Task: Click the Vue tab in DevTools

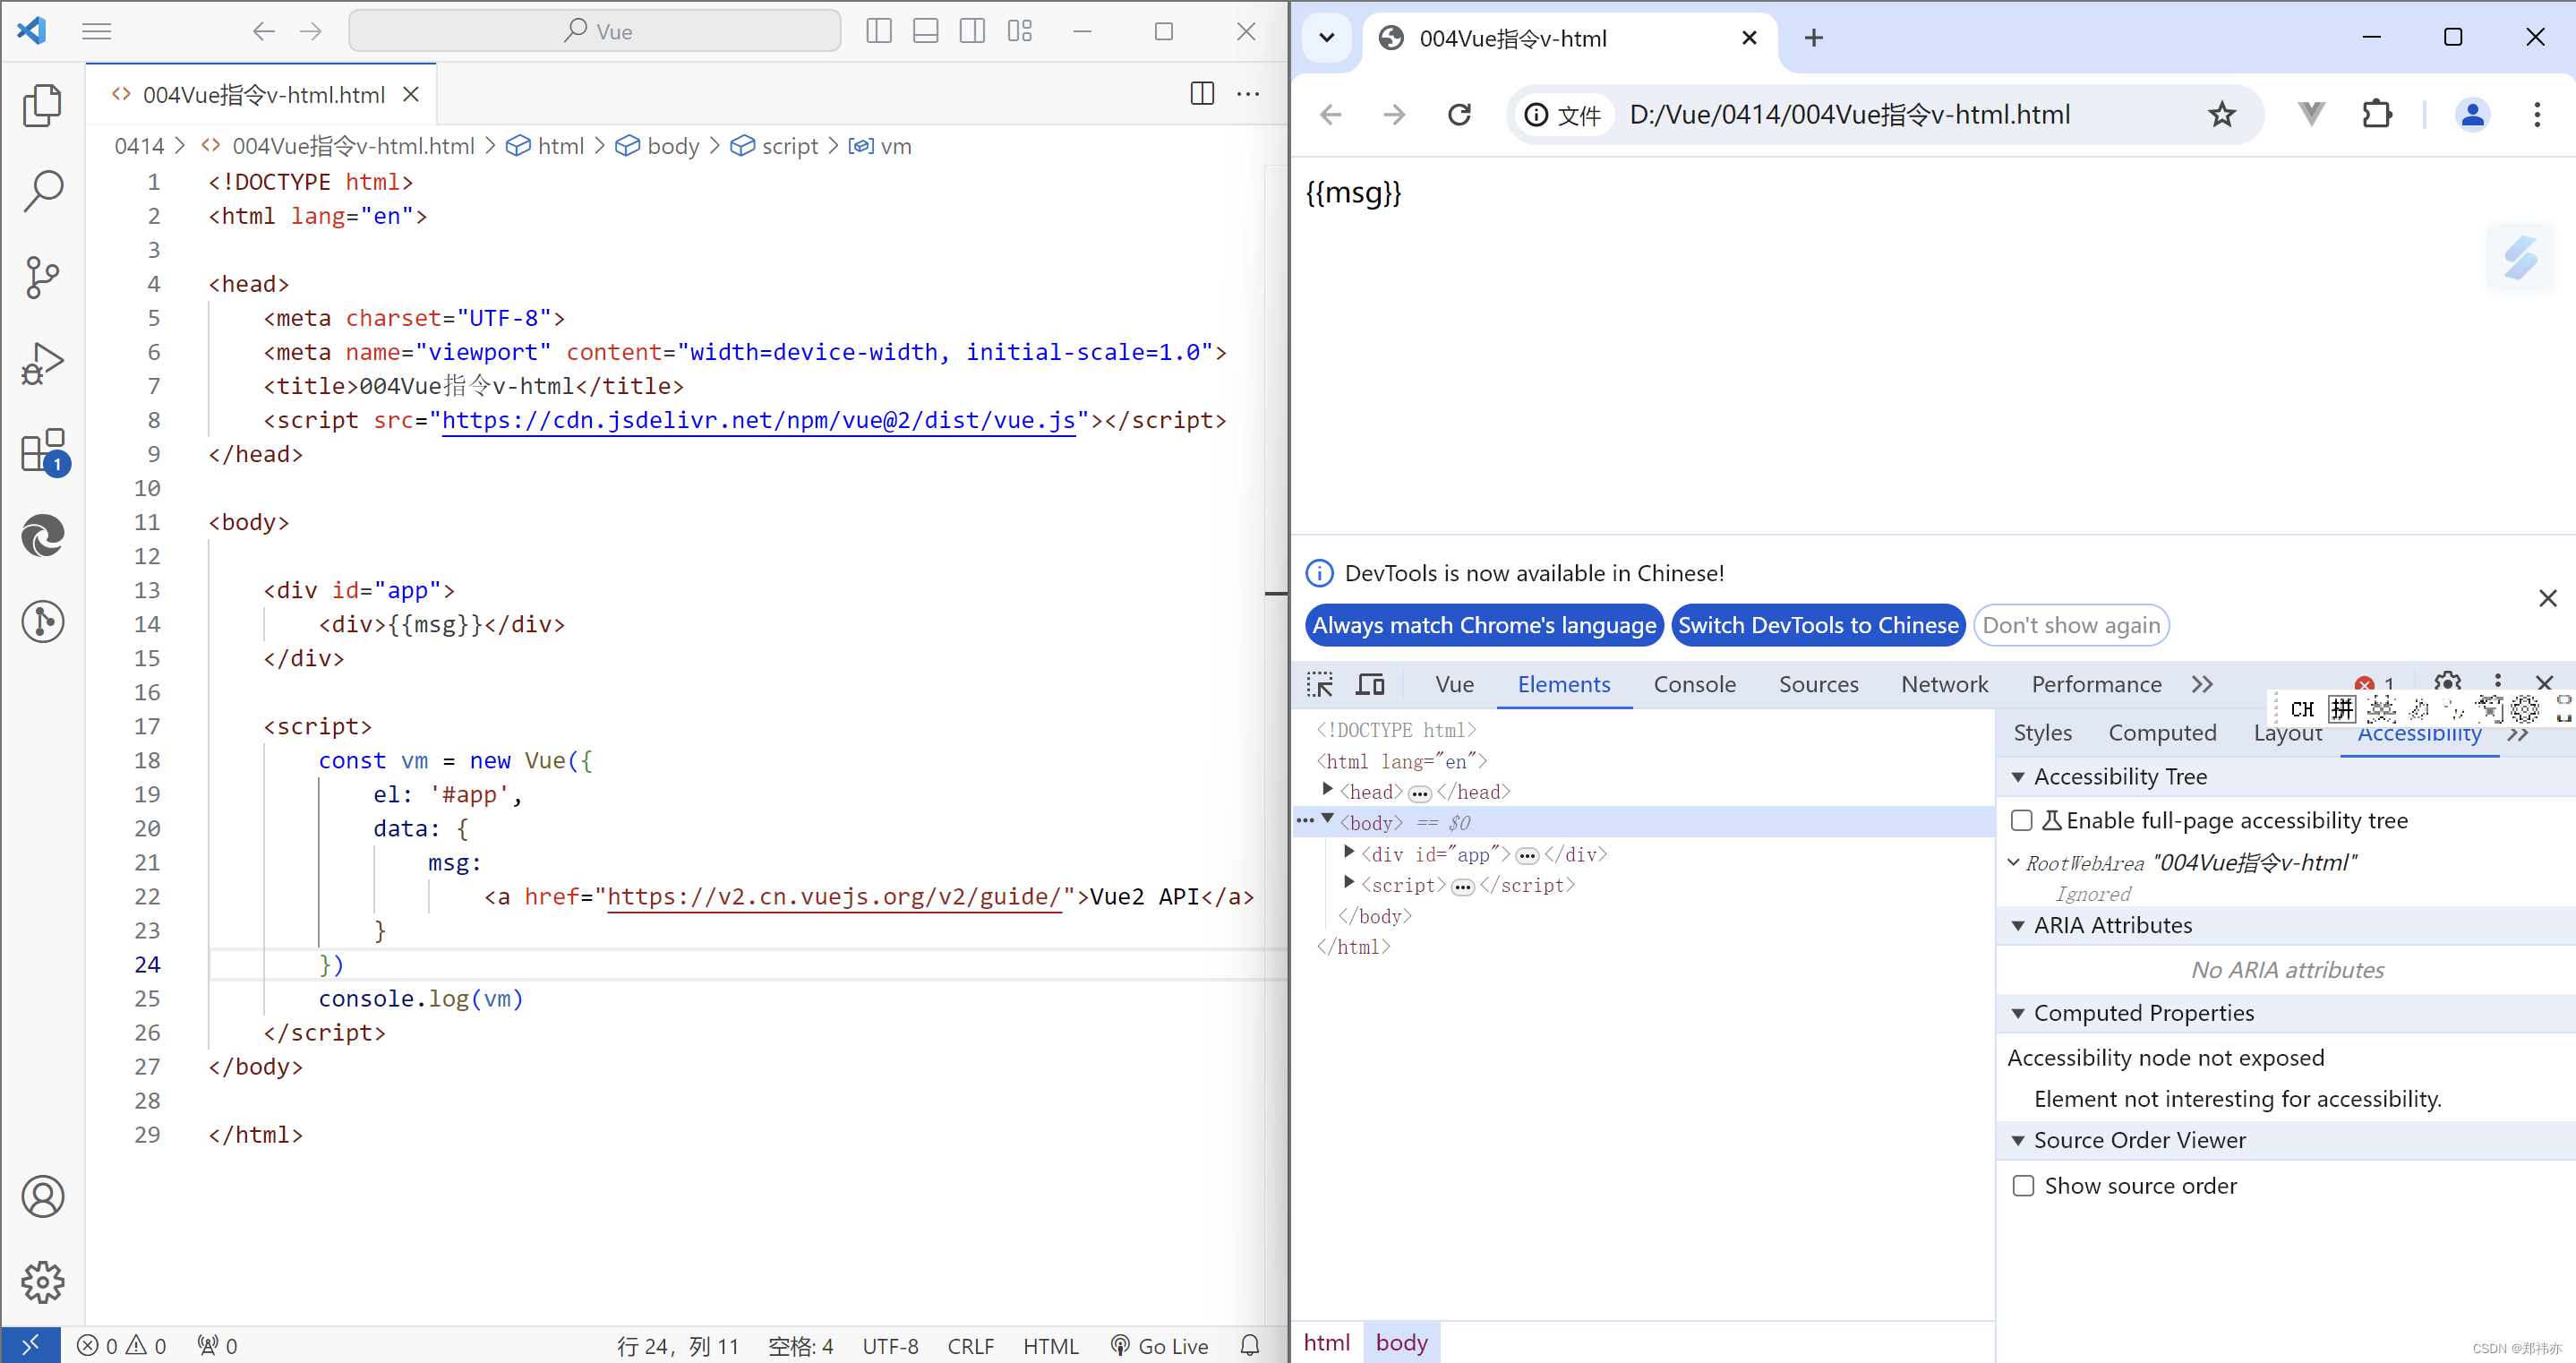Action: tap(1453, 683)
